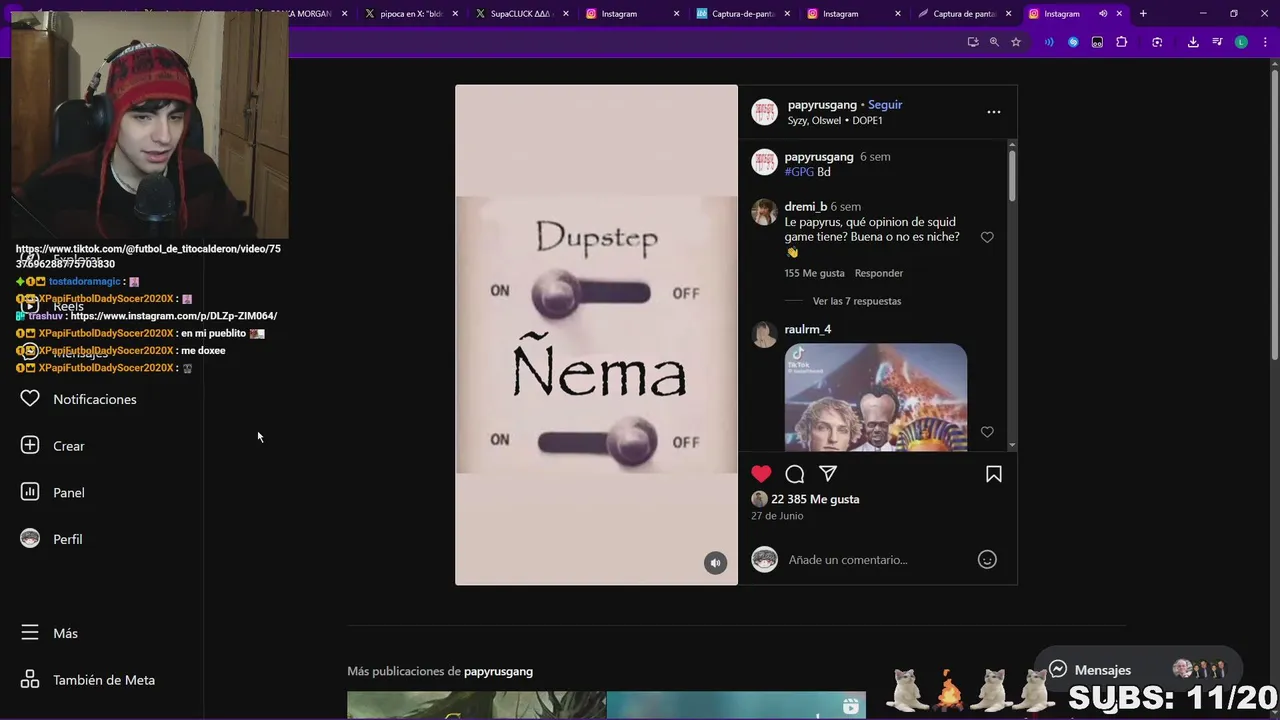Reply to dremi_b with Responder

click(x=879, y=273)
